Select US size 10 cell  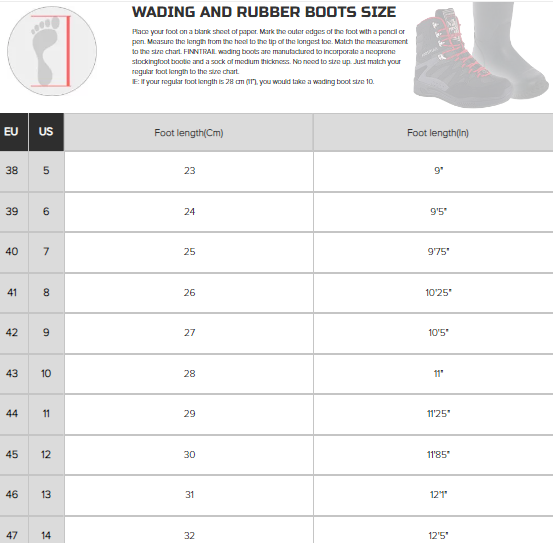tap(46, 374)
